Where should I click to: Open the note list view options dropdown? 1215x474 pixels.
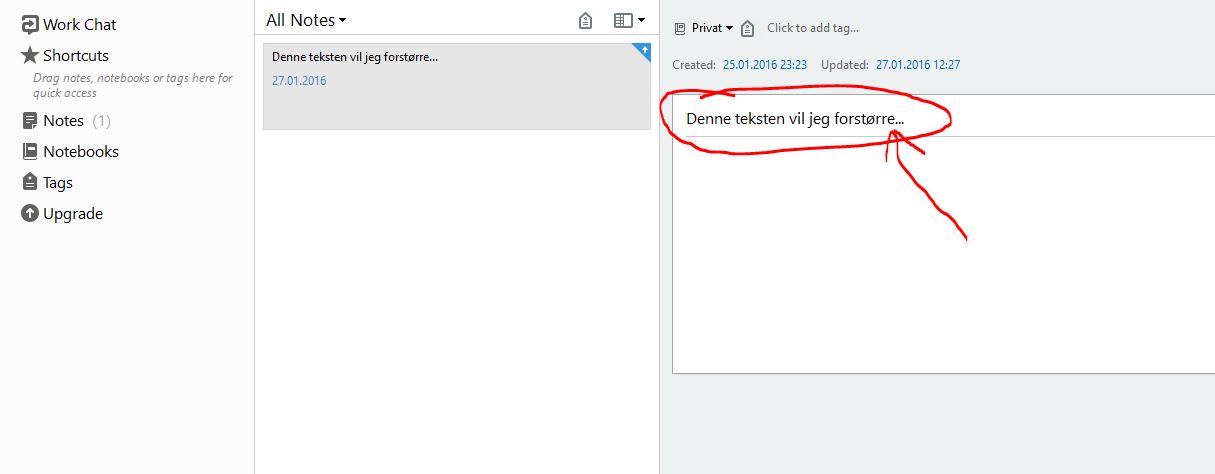pyautogui.click(x=629, y=20)
